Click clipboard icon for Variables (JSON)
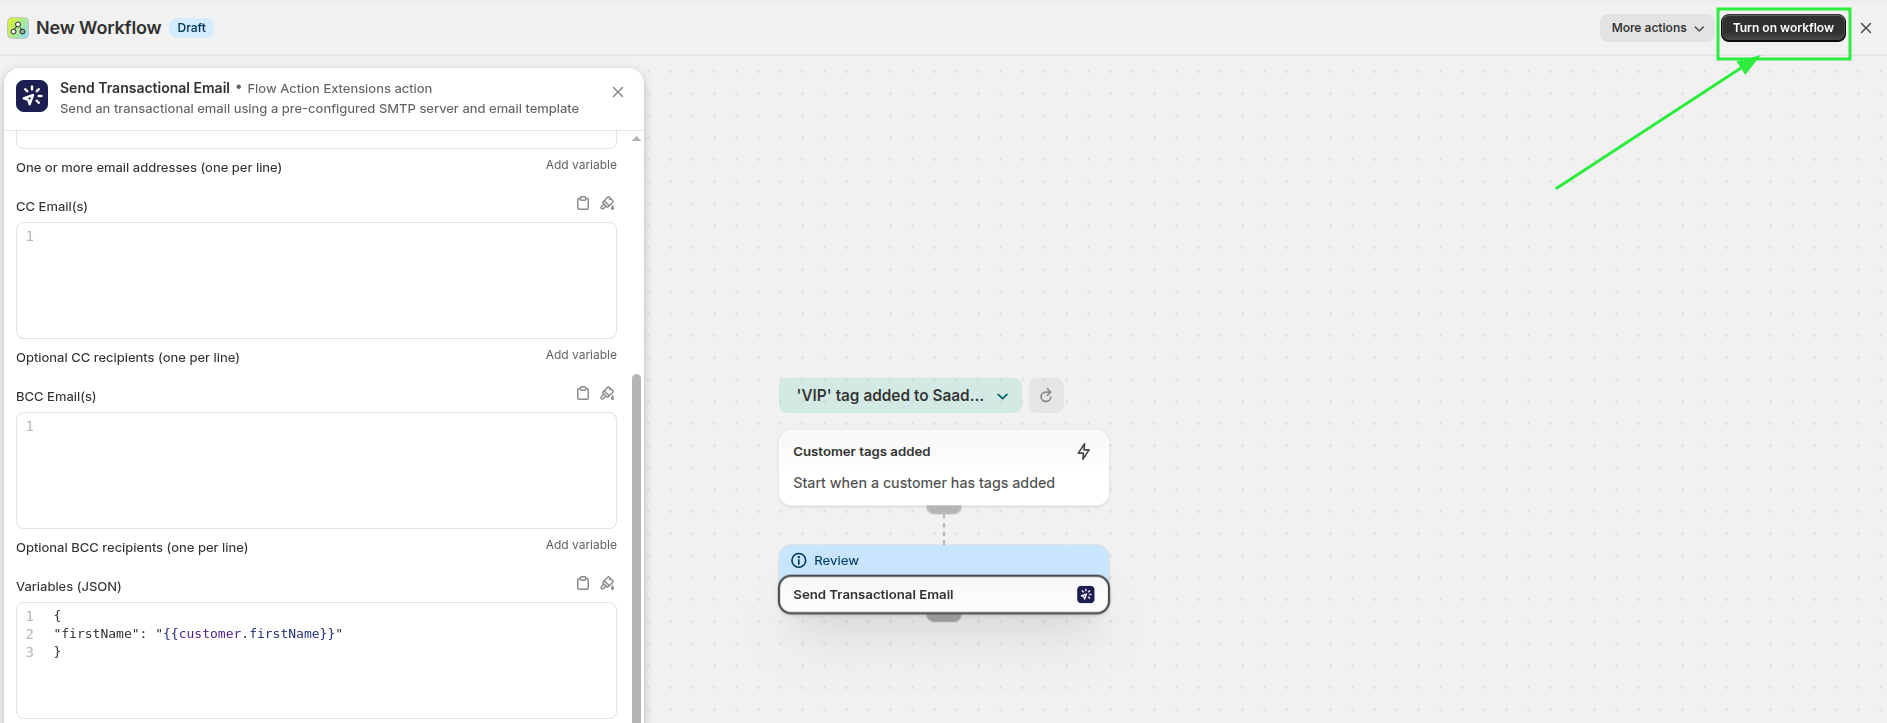The image size is (1887, 723). point(583,584)
